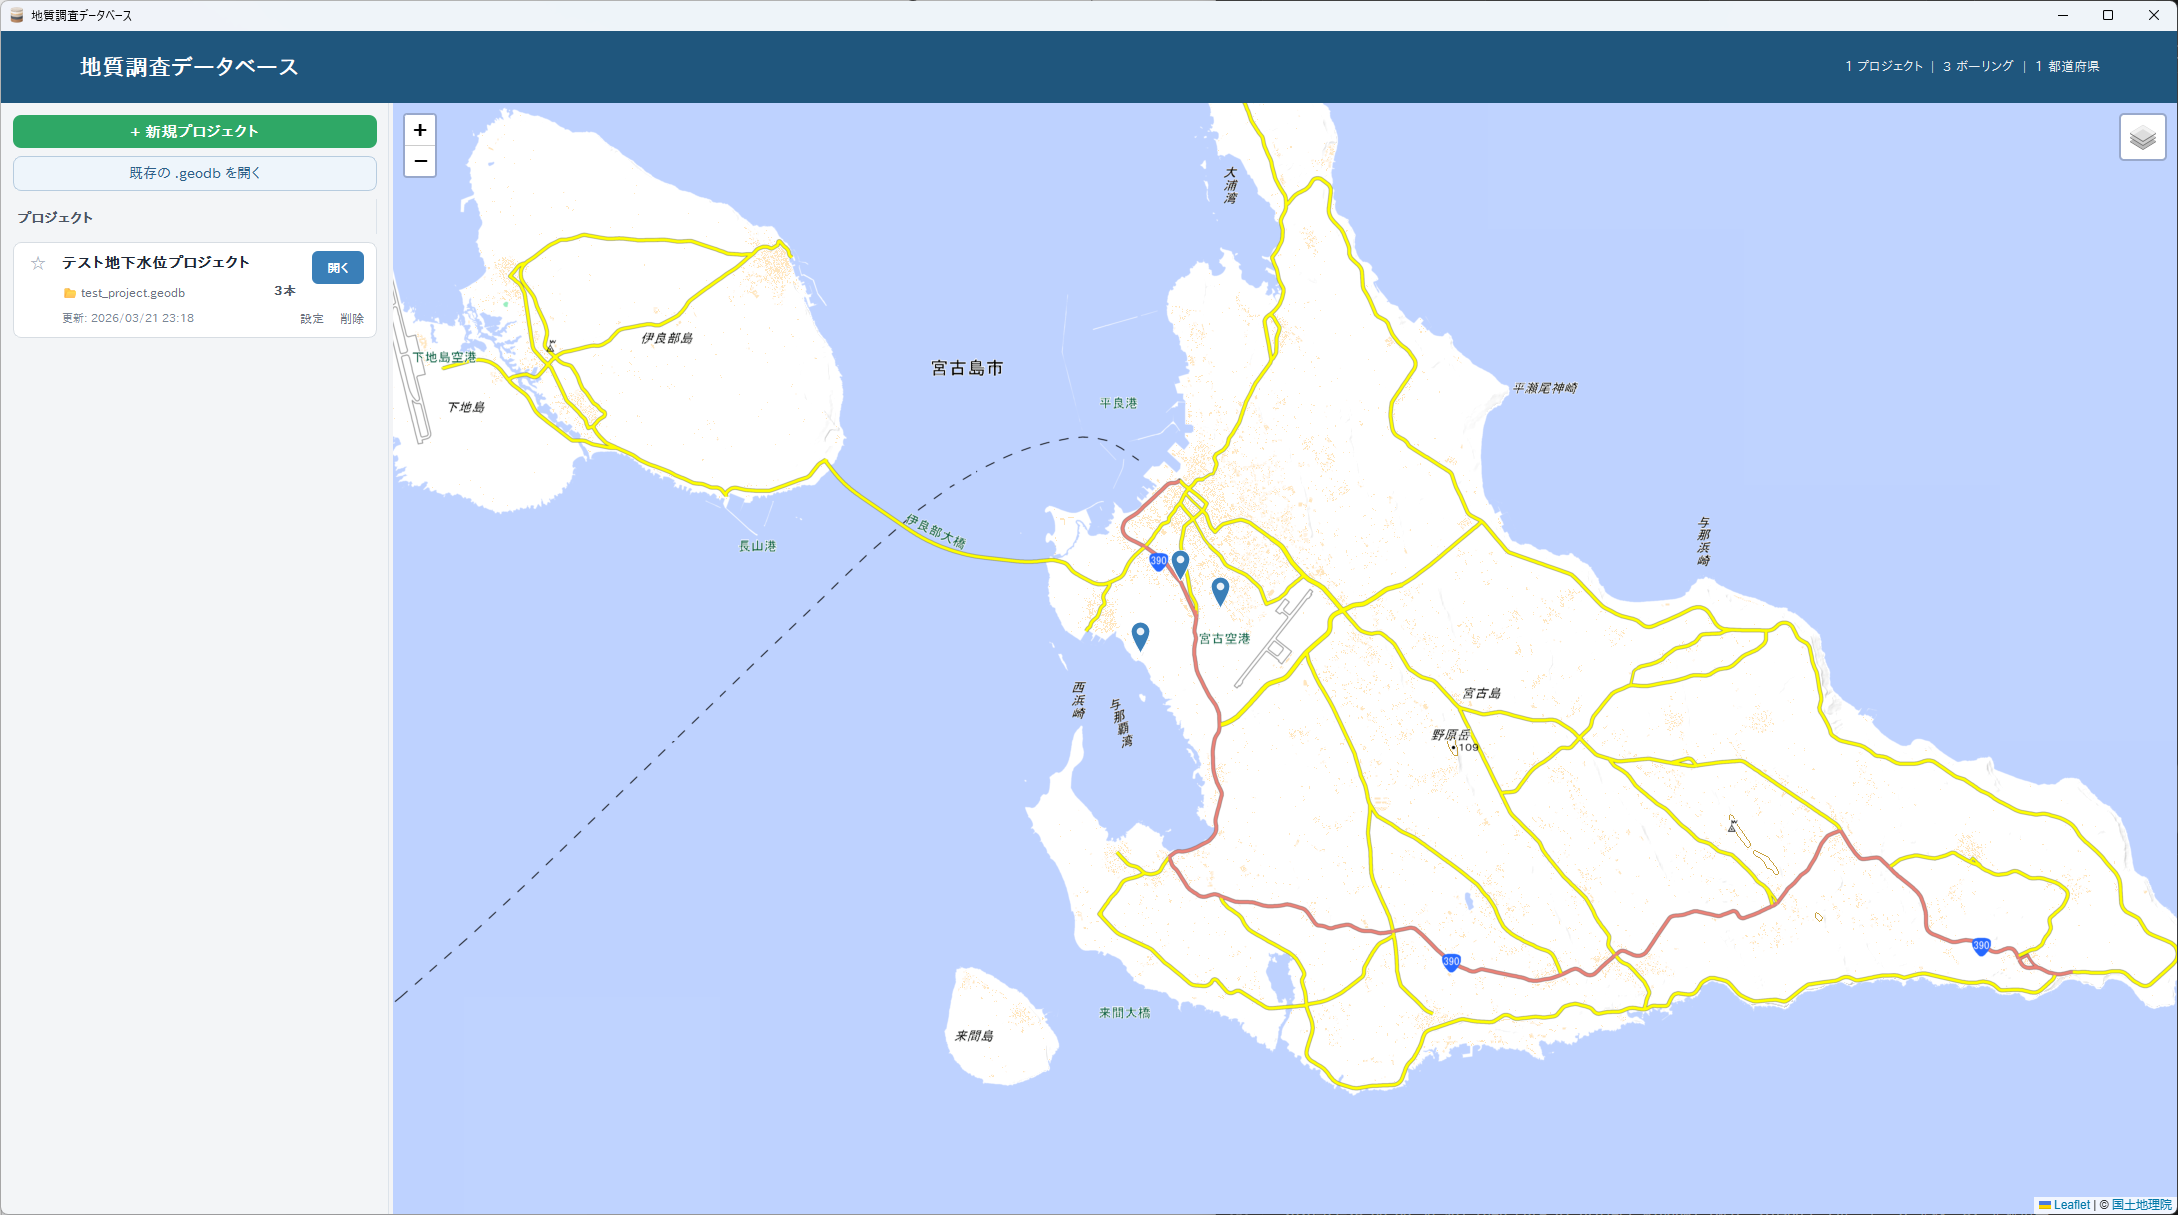Image resolution: width=2178 pixels, height=1215 pixels.
Task: Click the route 390 shield near boring markers
Action: point(1158,561)
